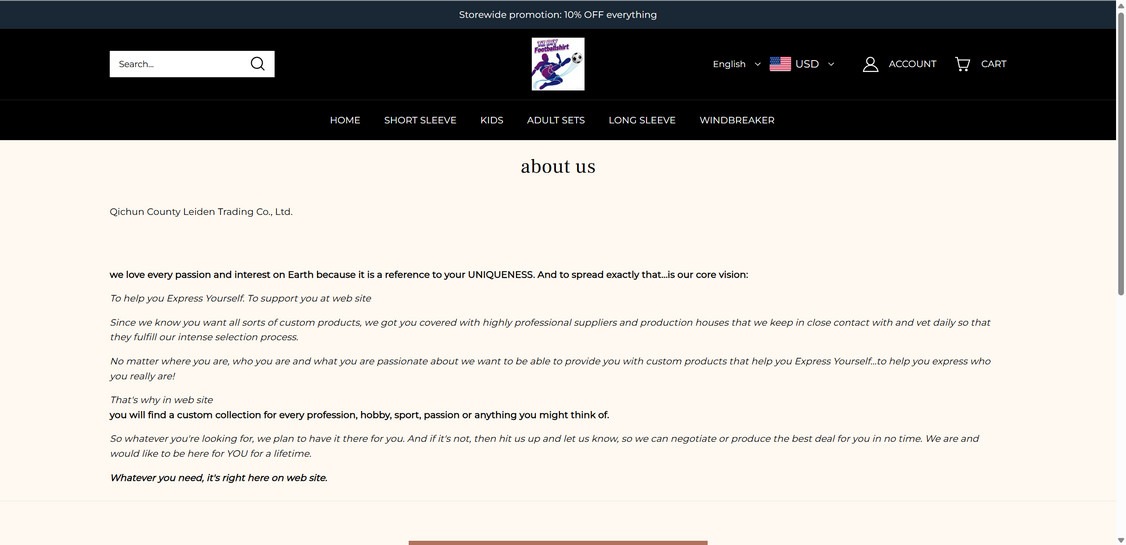The height and width of the screenshot is (545, 1126).
Task: Click the 'That's why in web site' line
Action: click(x=162, y=400)
